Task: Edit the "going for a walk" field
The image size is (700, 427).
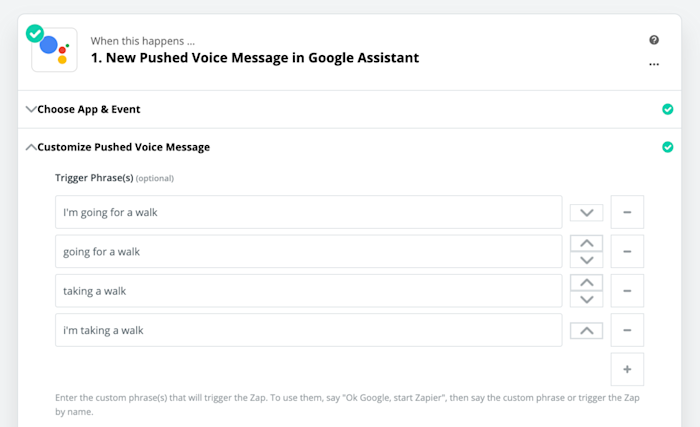Action: click(308, 251)
